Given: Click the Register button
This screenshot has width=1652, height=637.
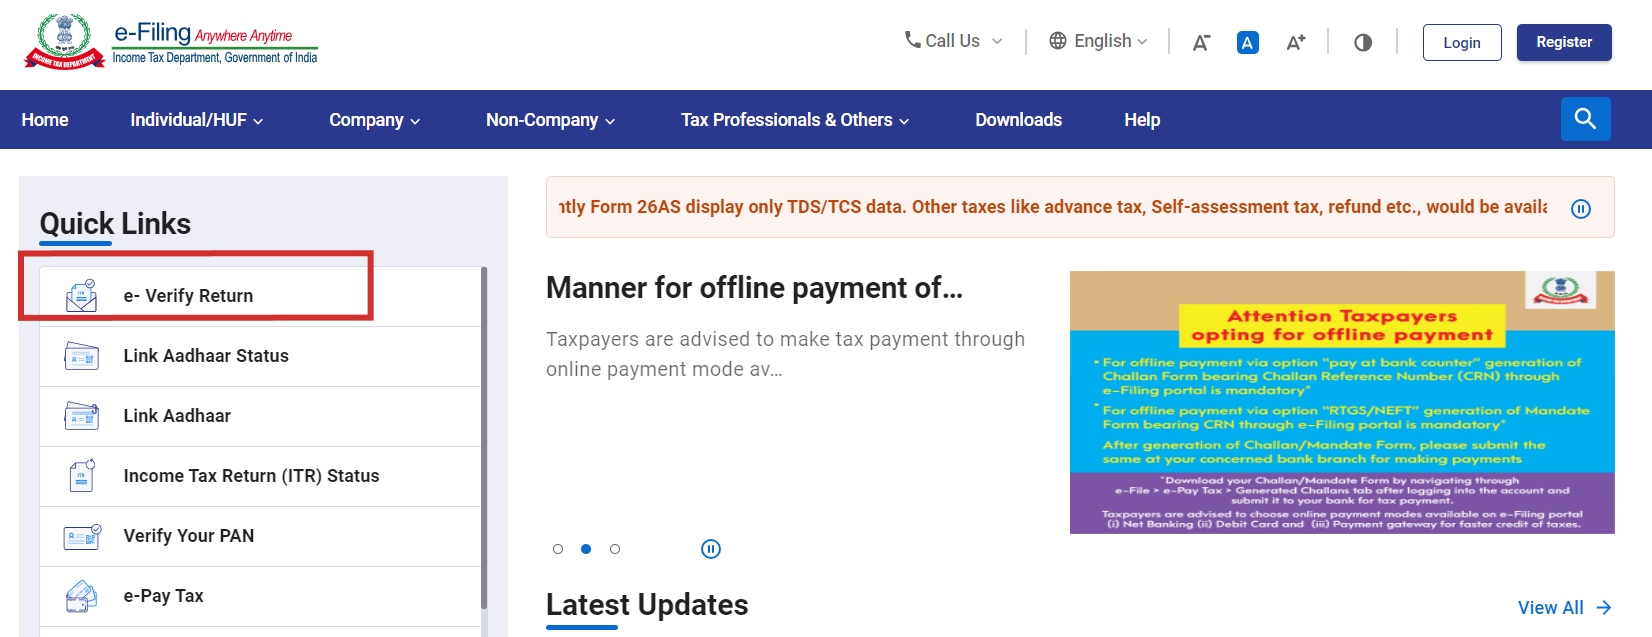Looking at the screenshot, I should pyautogui.click(x=1563, y=42).
